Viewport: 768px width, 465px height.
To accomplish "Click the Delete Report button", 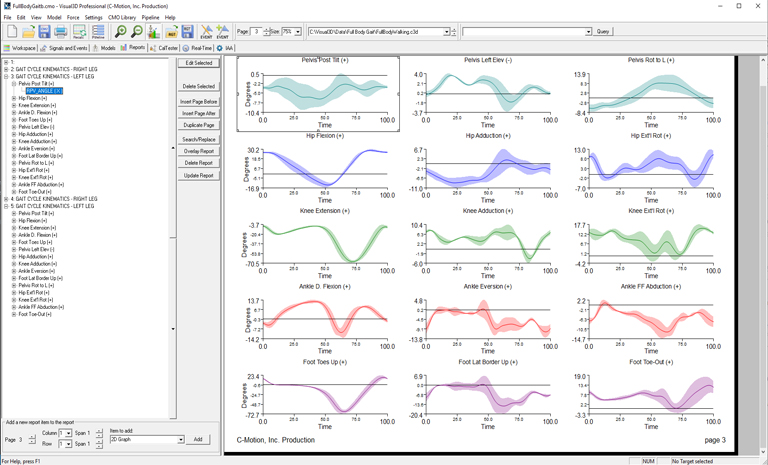I will point(199,163).
